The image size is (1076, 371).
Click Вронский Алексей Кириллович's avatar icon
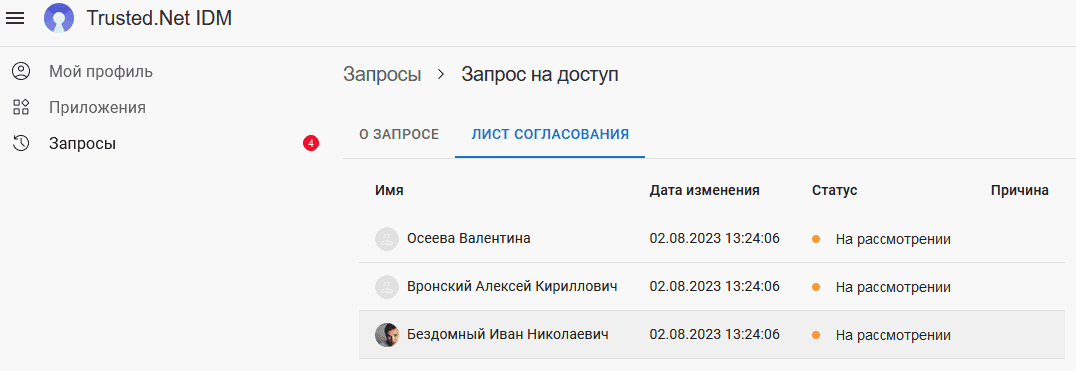[x=387, y=287]
